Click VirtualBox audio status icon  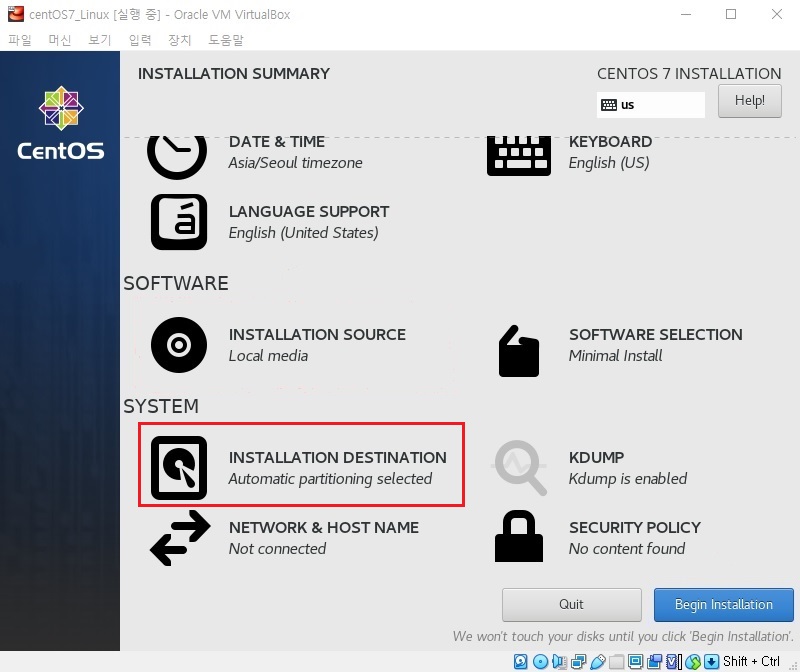(x=559, y=662)
